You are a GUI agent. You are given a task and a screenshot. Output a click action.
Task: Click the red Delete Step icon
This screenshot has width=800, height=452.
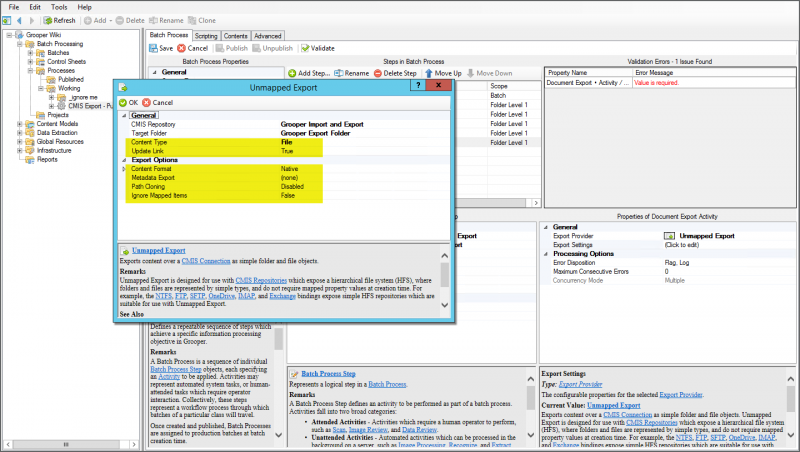(x=378, y=73)
